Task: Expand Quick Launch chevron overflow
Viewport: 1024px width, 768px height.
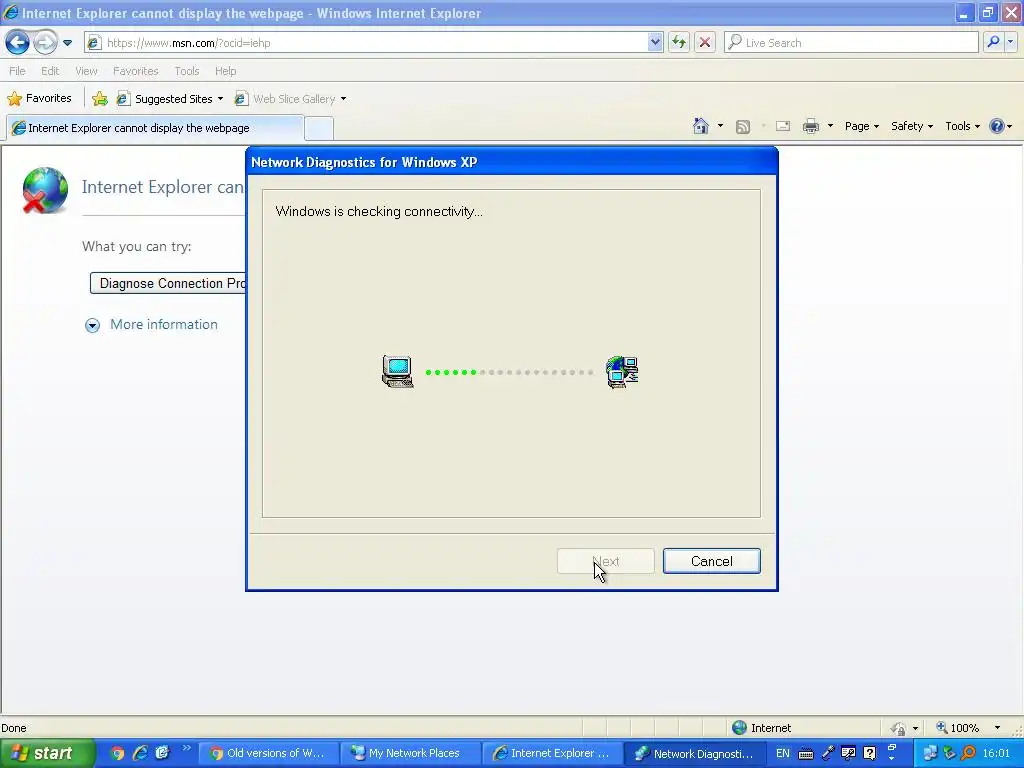Action: pos(186,748)
